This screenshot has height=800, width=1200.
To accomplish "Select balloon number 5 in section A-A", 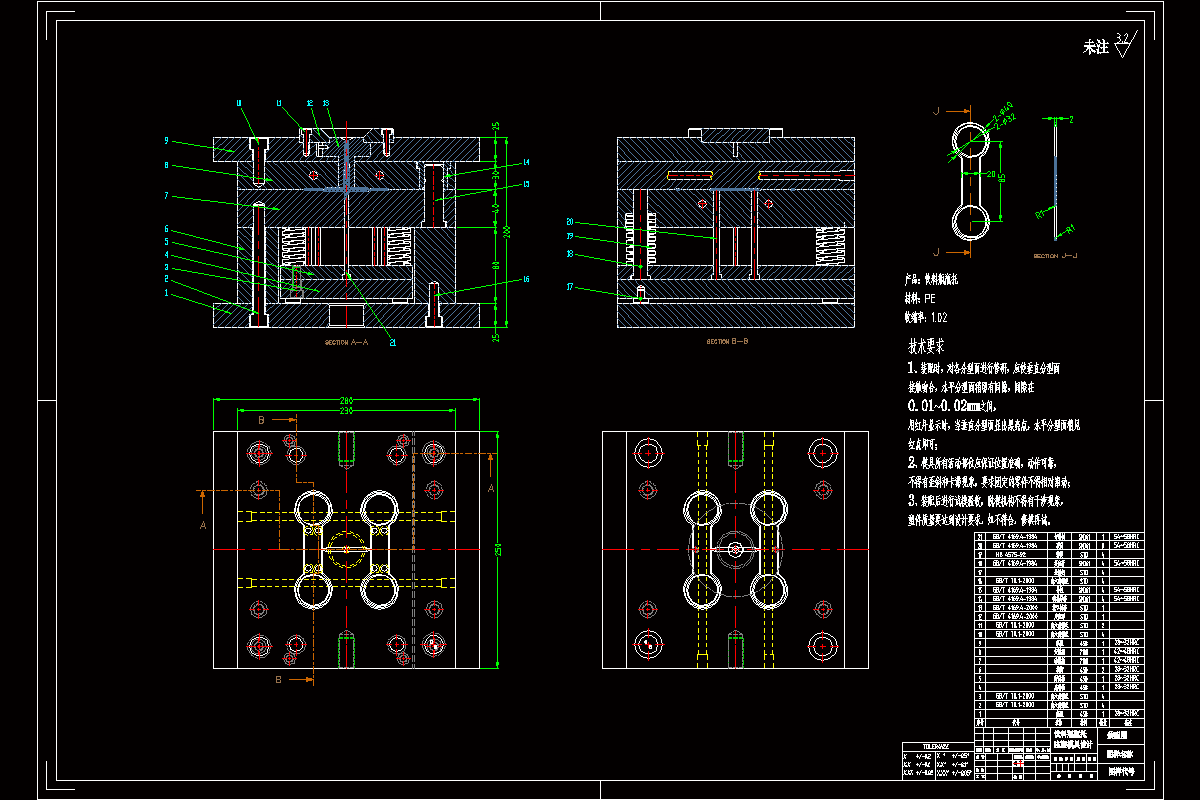I will tap(167, 242).
